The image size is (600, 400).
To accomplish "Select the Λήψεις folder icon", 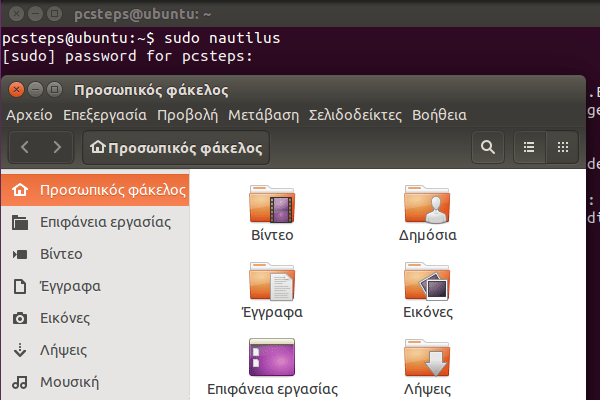I will tap(427, 358).
